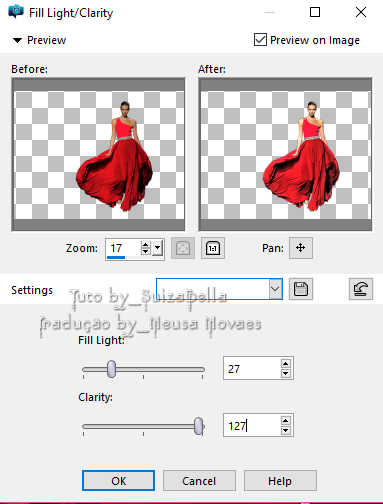Click the After preview image
The width and height of the screenshot is (383, 504).
point(285,154)
